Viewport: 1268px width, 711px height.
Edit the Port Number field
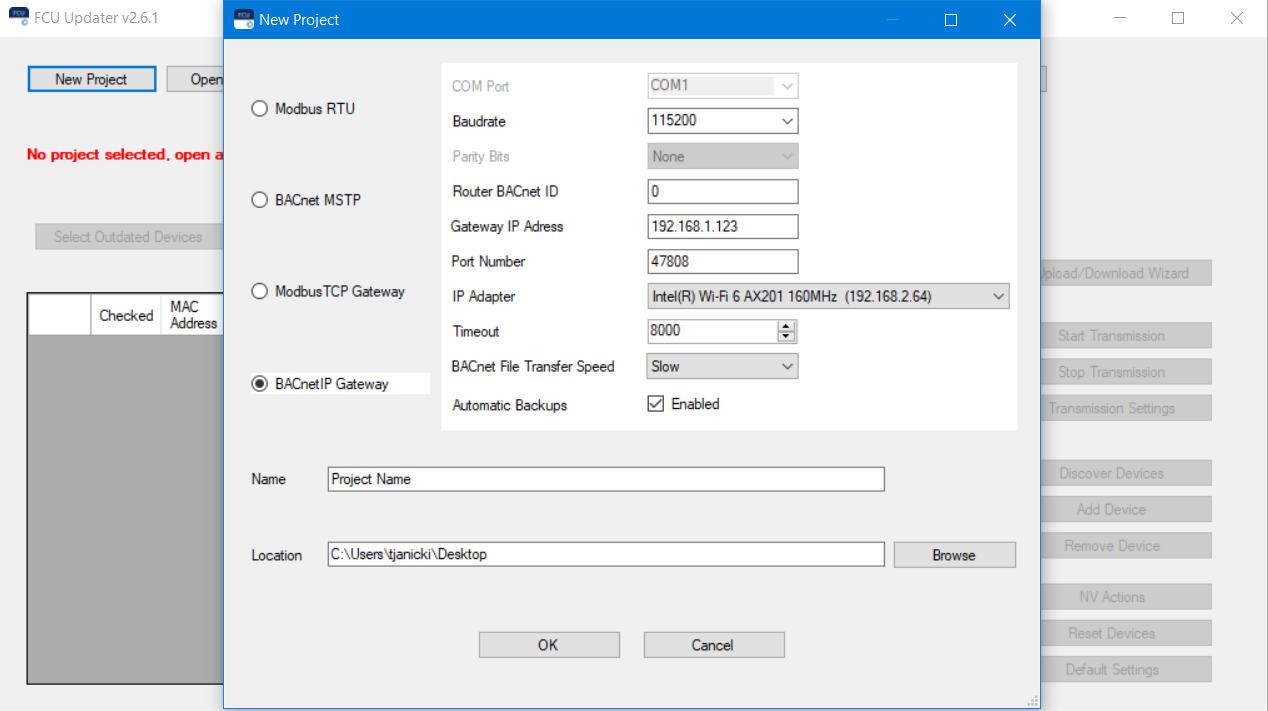coord(722,262)
